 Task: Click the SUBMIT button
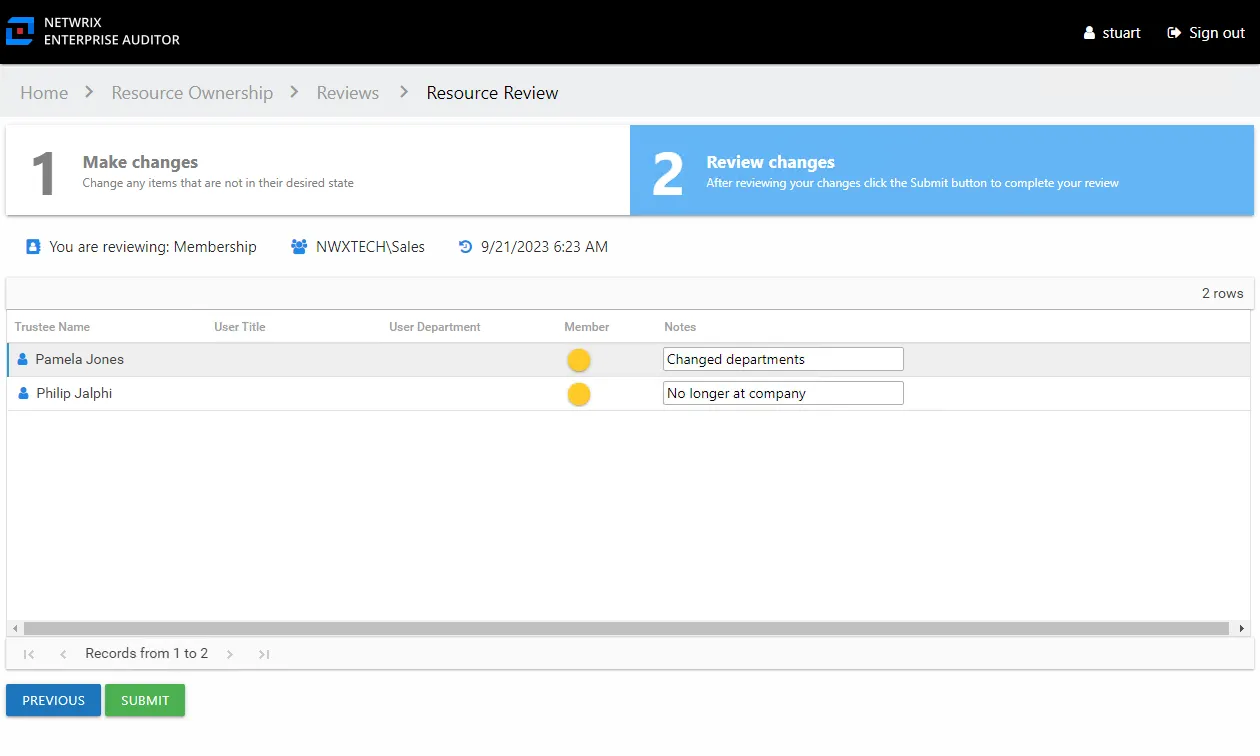pyautogui.click(x=145, y=700)
